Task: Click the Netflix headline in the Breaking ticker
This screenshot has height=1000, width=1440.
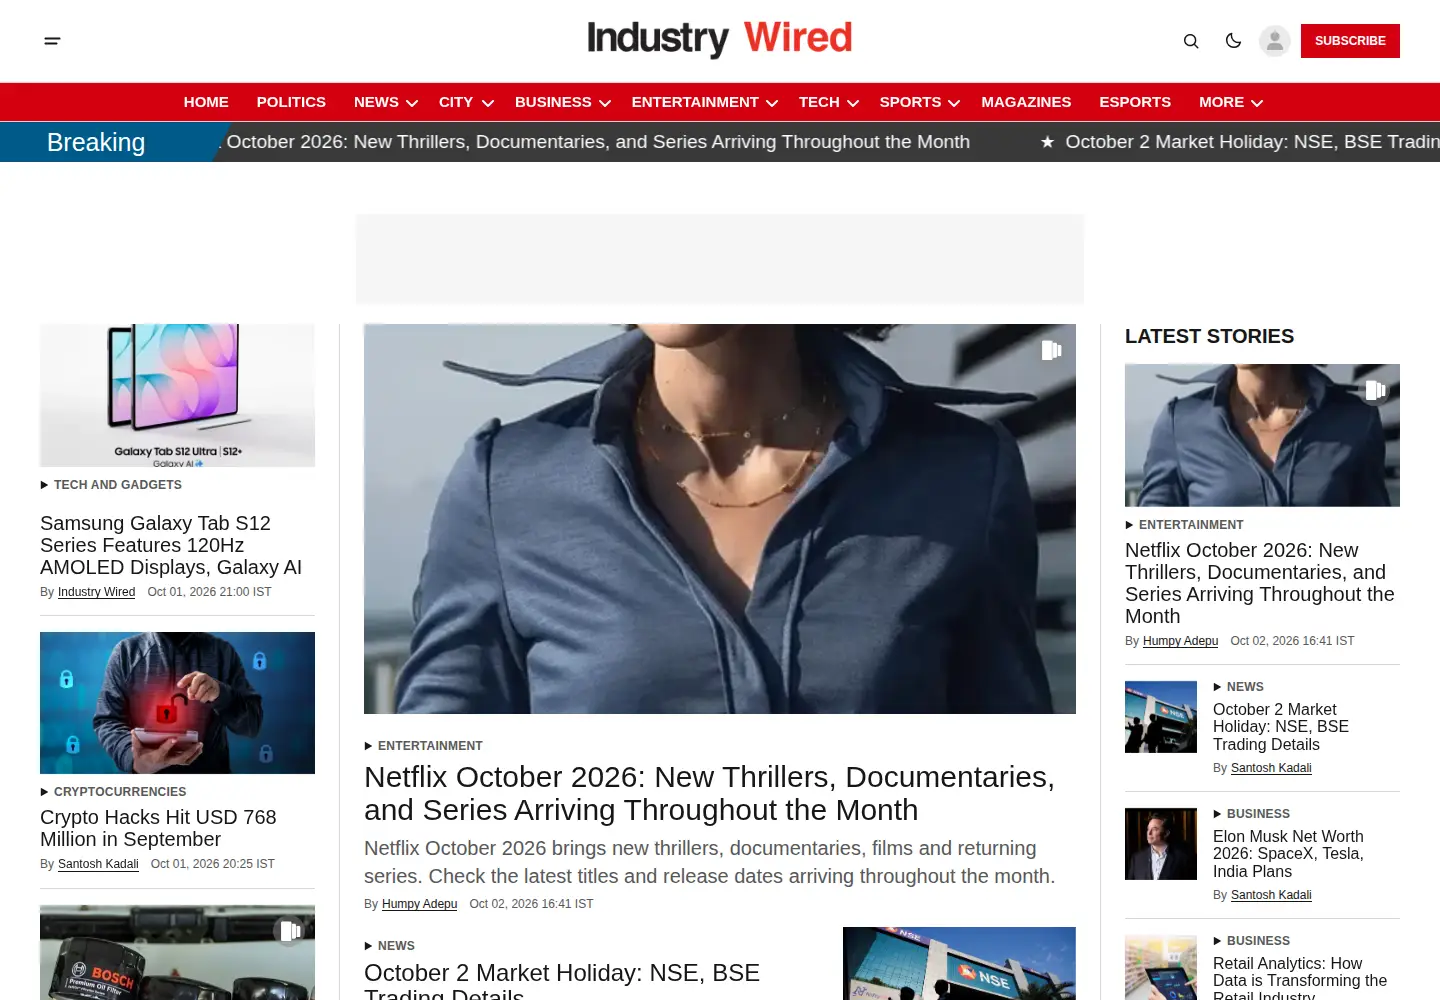Action: [598, 142]
